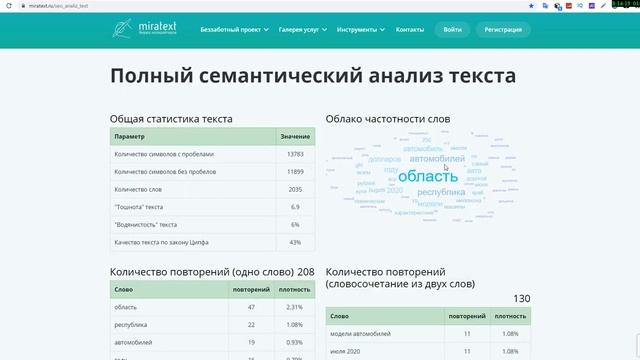Open the Инструменты dropdown

pos(360,29)
